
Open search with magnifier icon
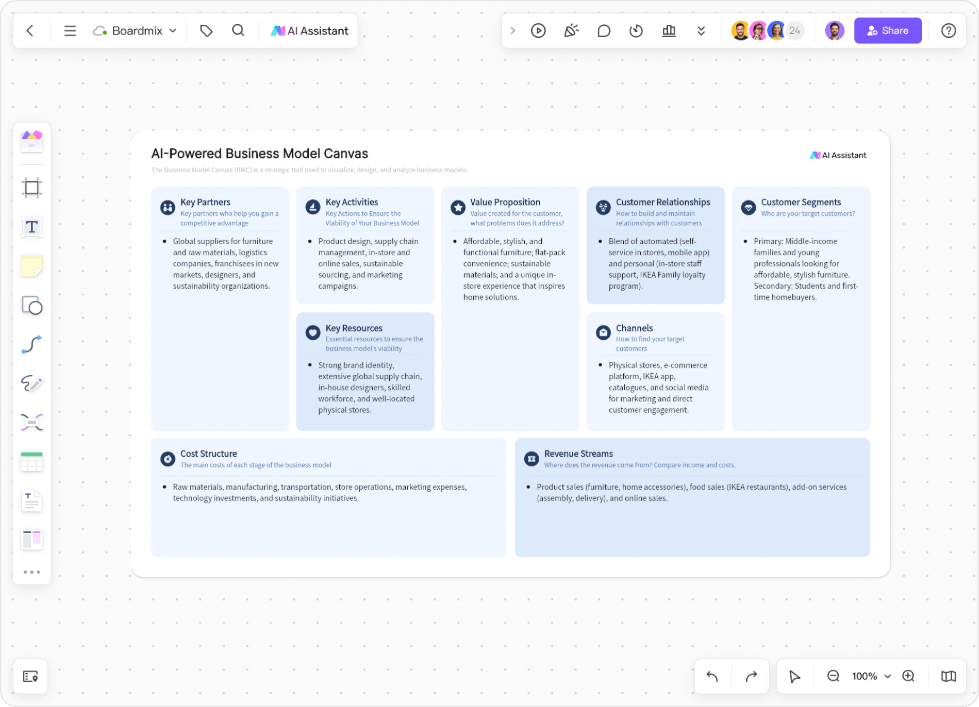[x=238, y=31]
